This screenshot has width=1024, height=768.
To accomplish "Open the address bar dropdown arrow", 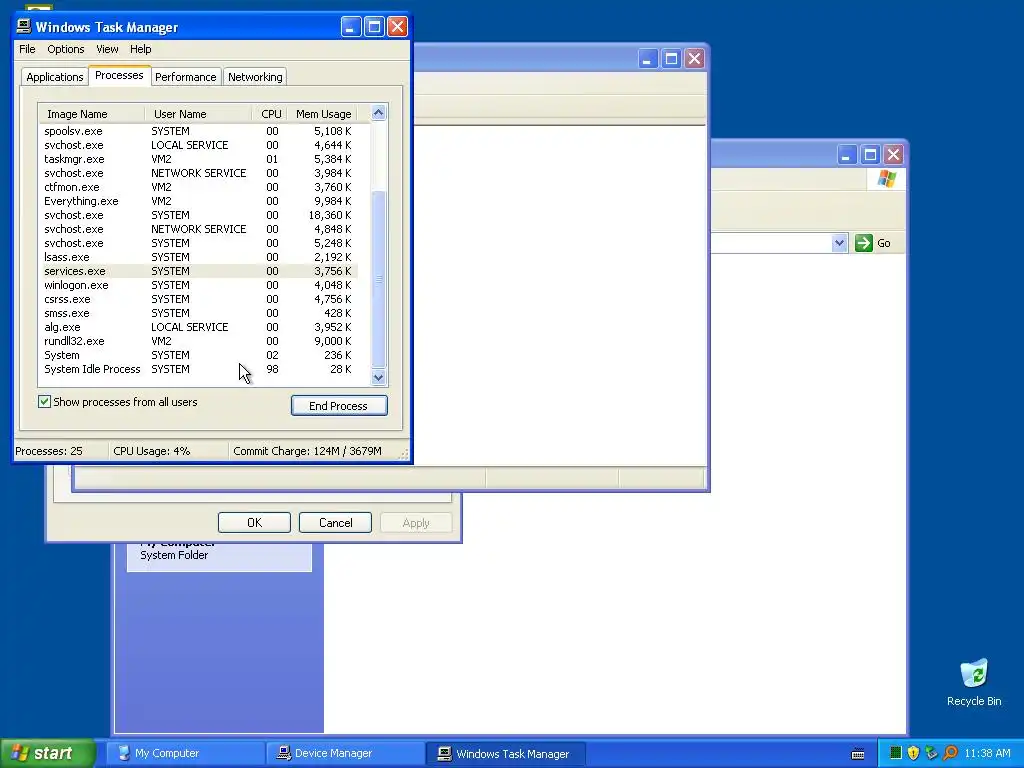I will click(839, 243).
